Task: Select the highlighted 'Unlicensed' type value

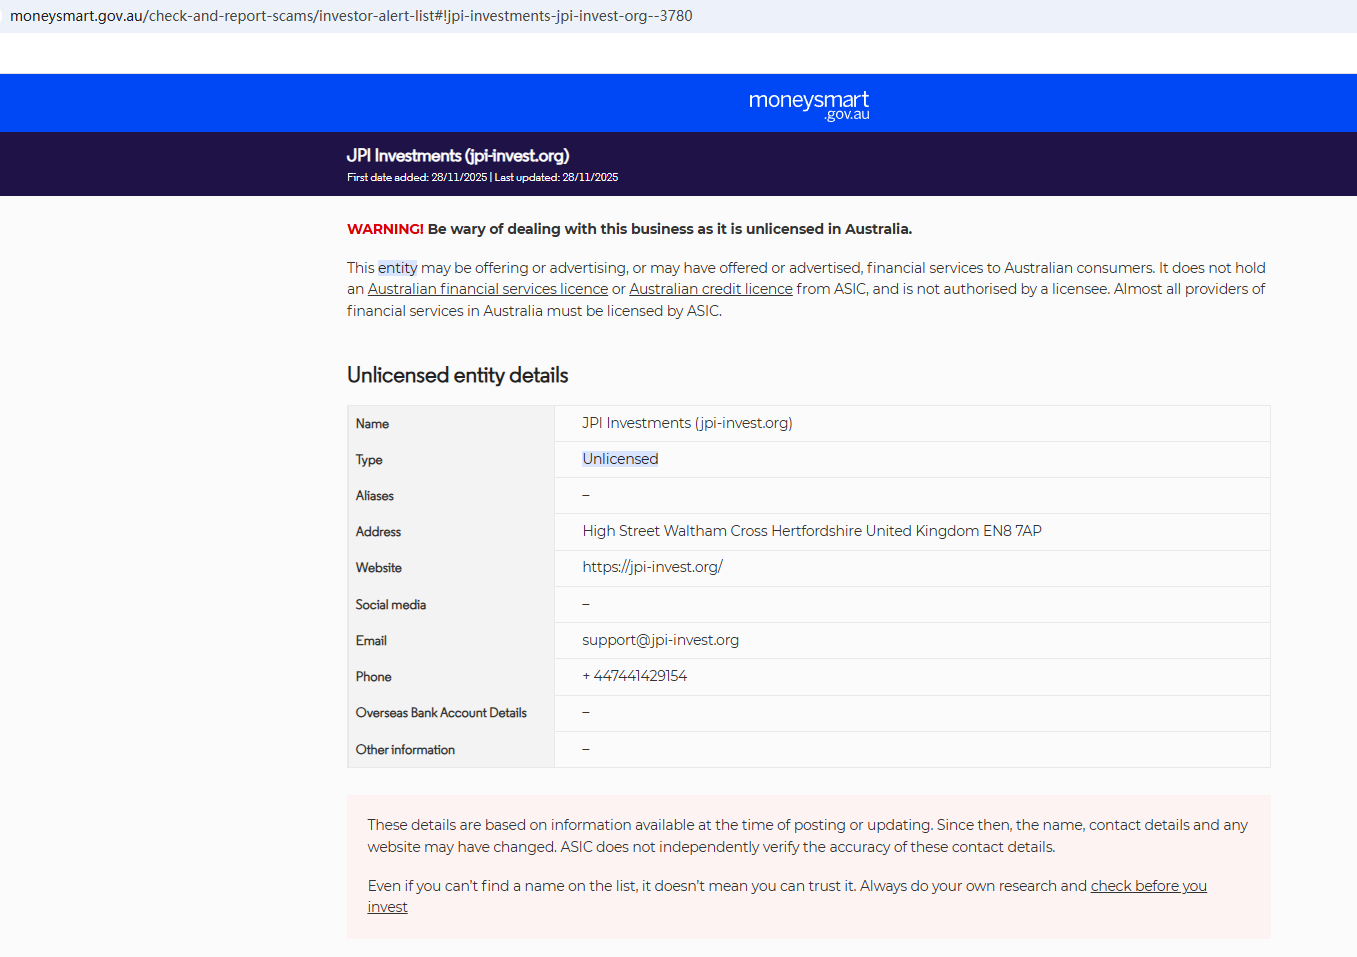Action: click(620, 459)
